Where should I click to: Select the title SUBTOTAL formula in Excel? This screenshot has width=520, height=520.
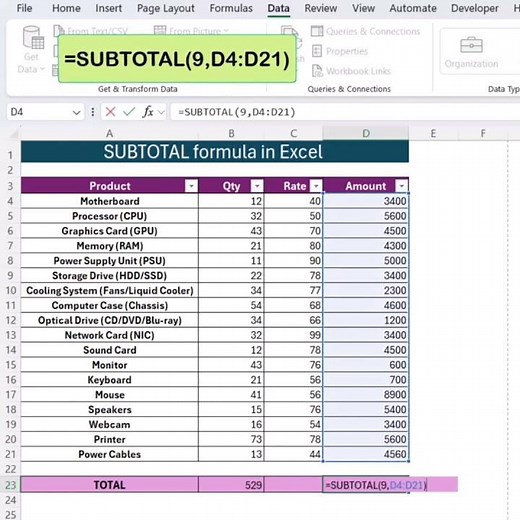215,152
